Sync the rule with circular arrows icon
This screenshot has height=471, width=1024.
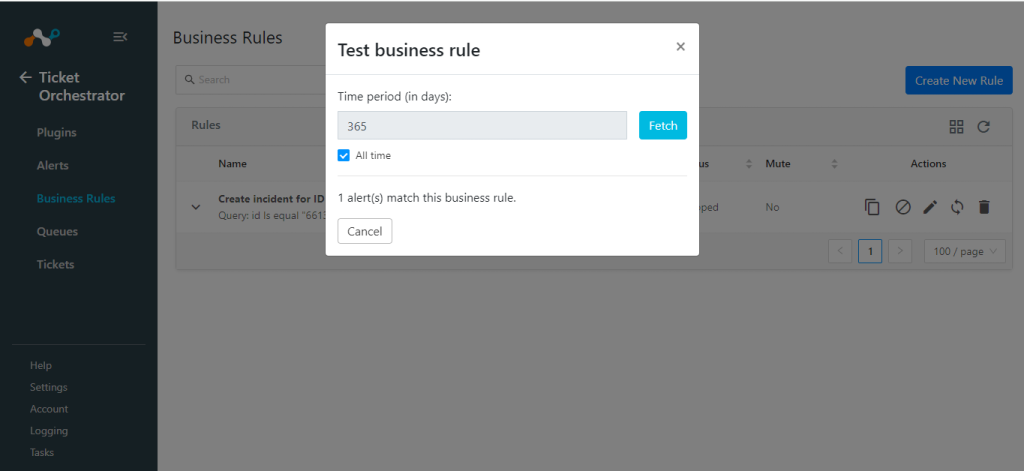[957, 207]
